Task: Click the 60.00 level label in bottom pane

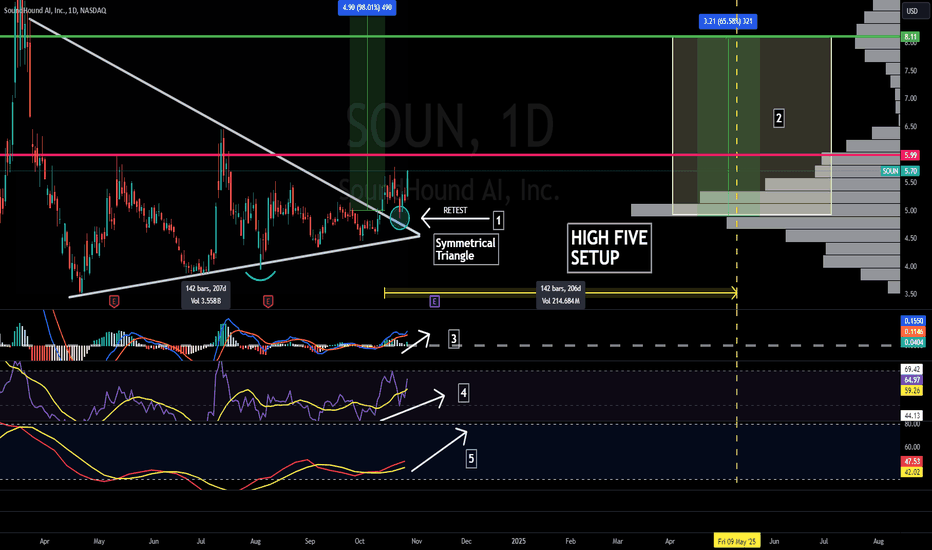Action: (912, 447)
